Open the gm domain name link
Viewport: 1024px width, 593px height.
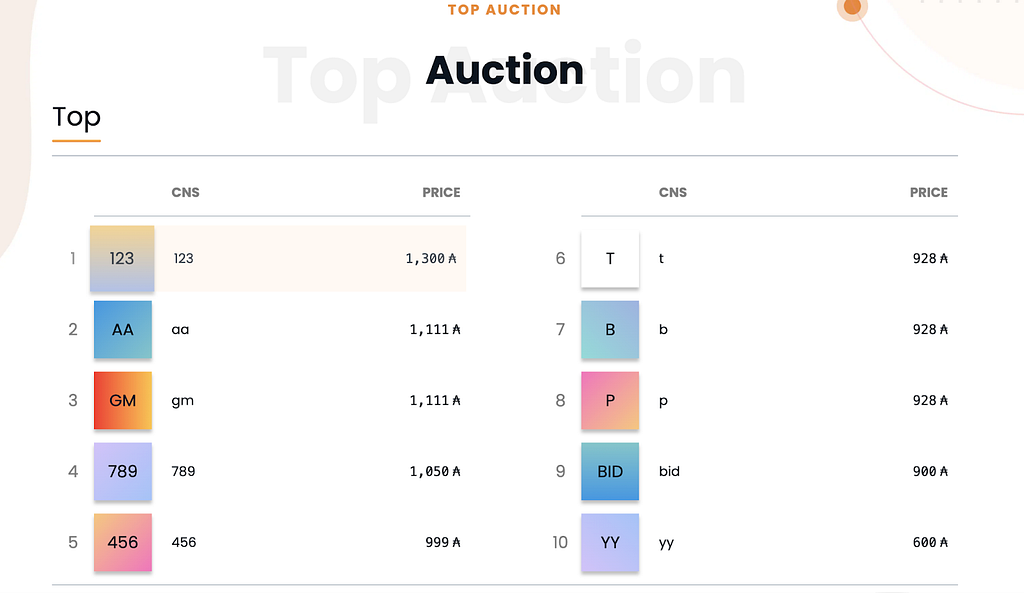(x=183, y=401)
